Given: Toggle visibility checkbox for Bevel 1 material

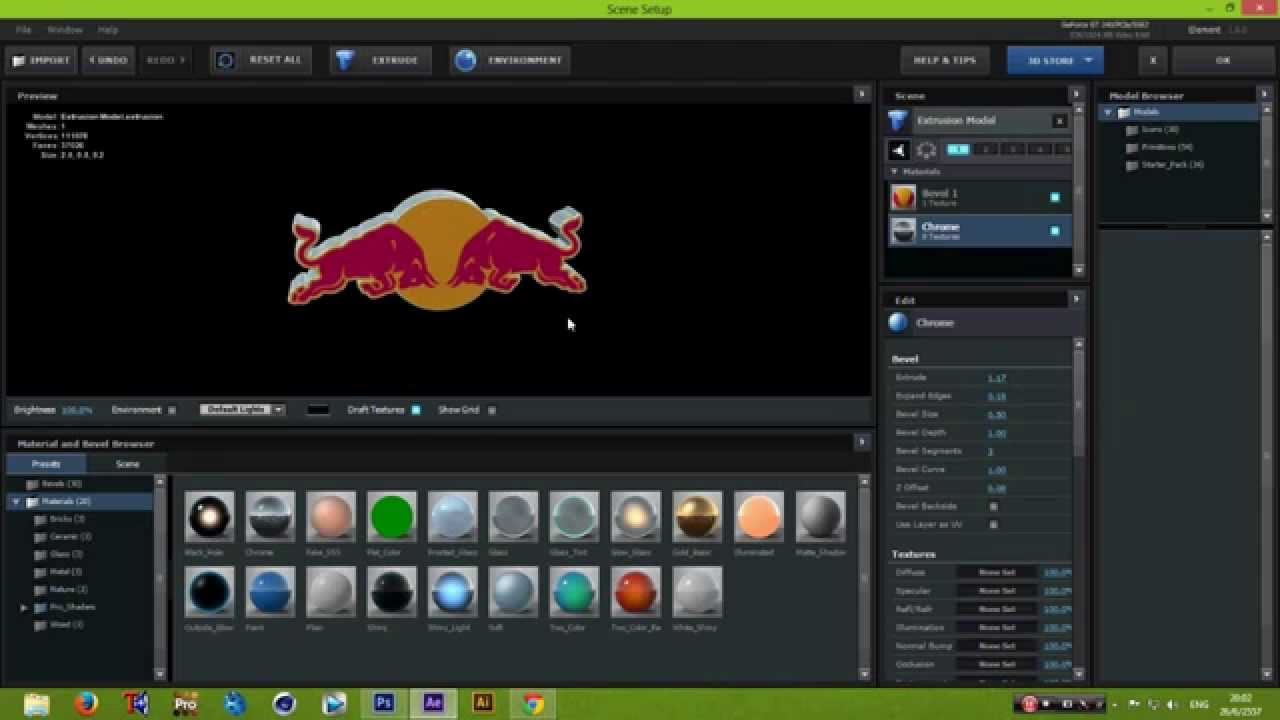Looking at the screenshot, I should pos(1054,197).
